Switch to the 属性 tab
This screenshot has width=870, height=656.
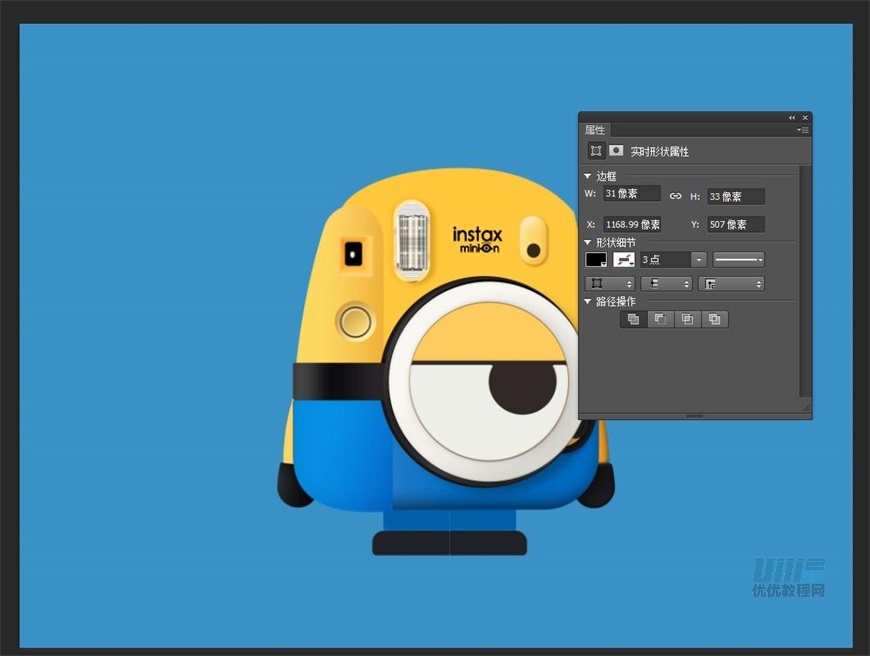[x=595, y=130]
